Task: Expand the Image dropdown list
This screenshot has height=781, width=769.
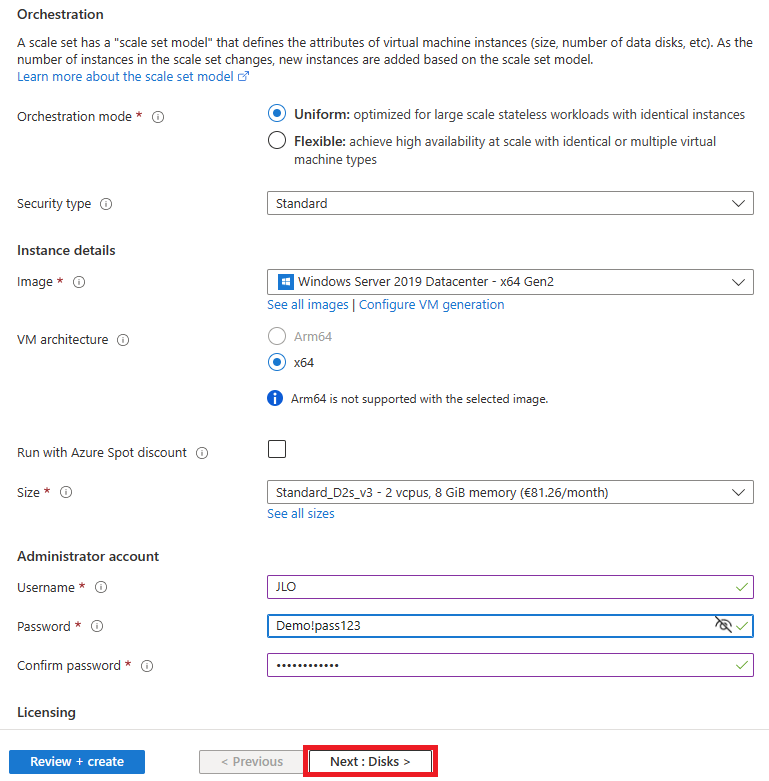Action: tap(510, 282)
